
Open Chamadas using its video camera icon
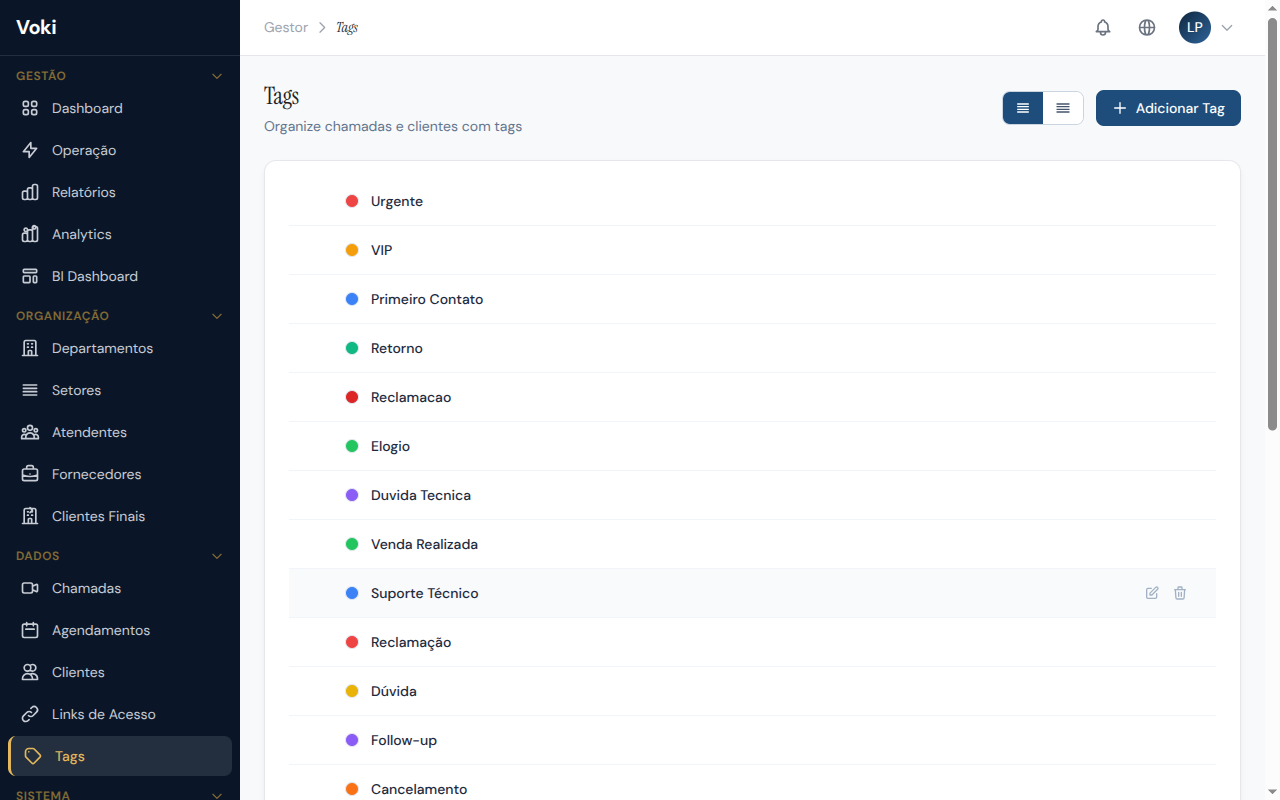click(30, 588)
